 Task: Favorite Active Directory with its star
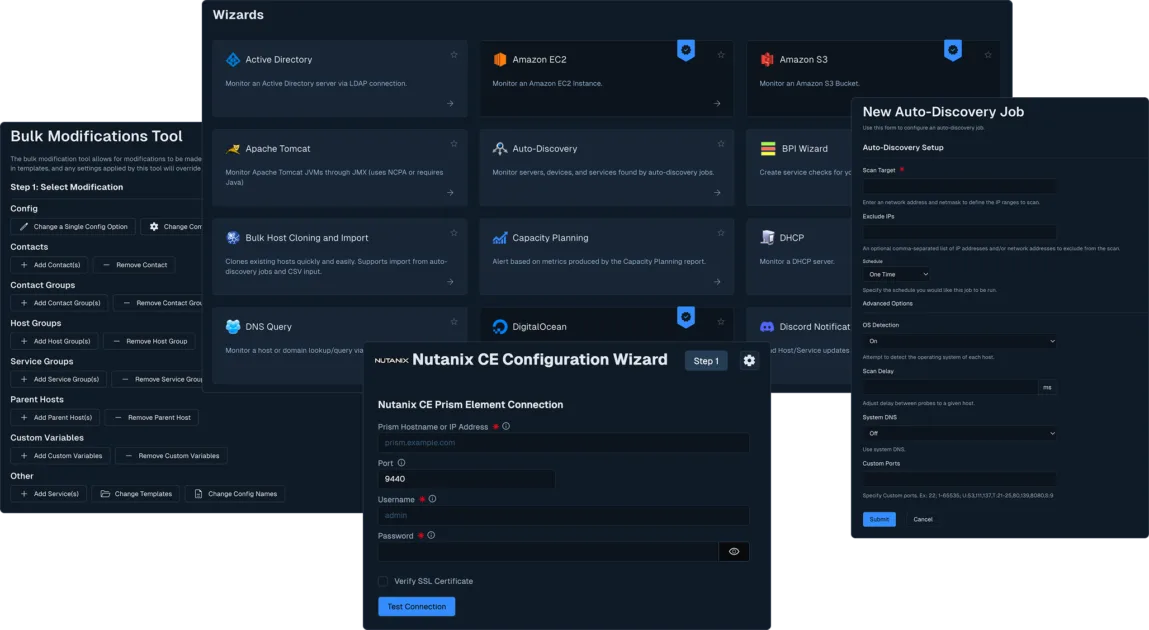click(454, 55)
